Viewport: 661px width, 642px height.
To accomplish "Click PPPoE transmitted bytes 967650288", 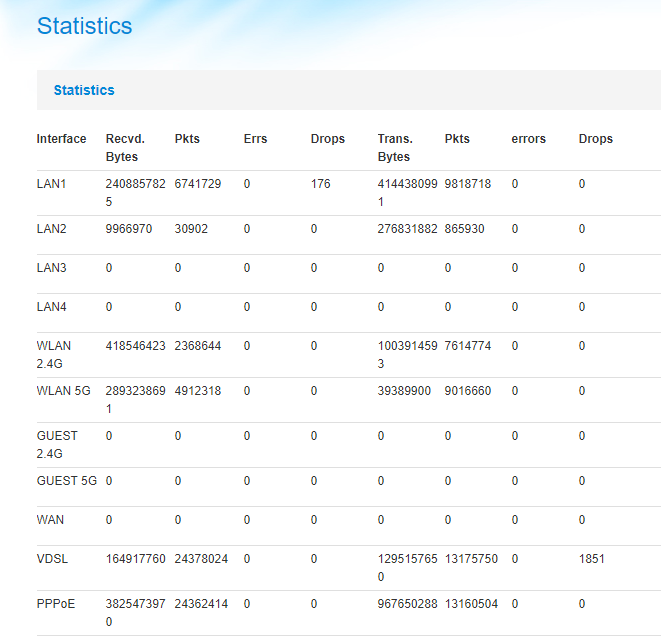I will pyautogui.click(x=407, y=604).
